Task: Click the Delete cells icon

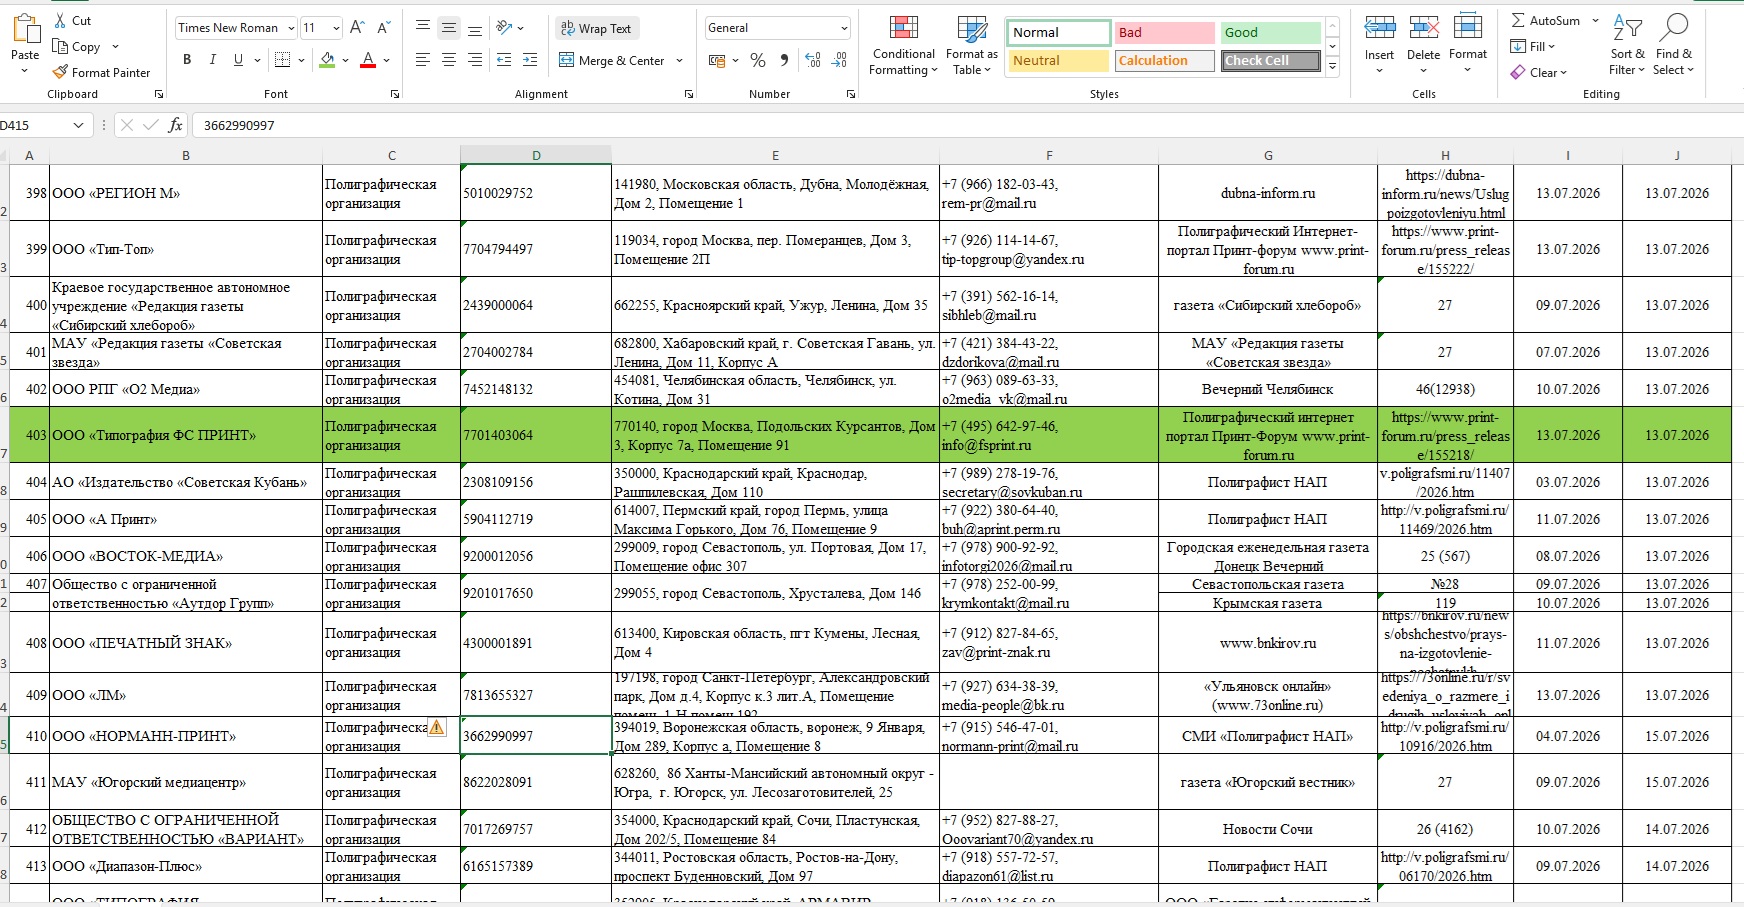Action: pos(1423,28)
